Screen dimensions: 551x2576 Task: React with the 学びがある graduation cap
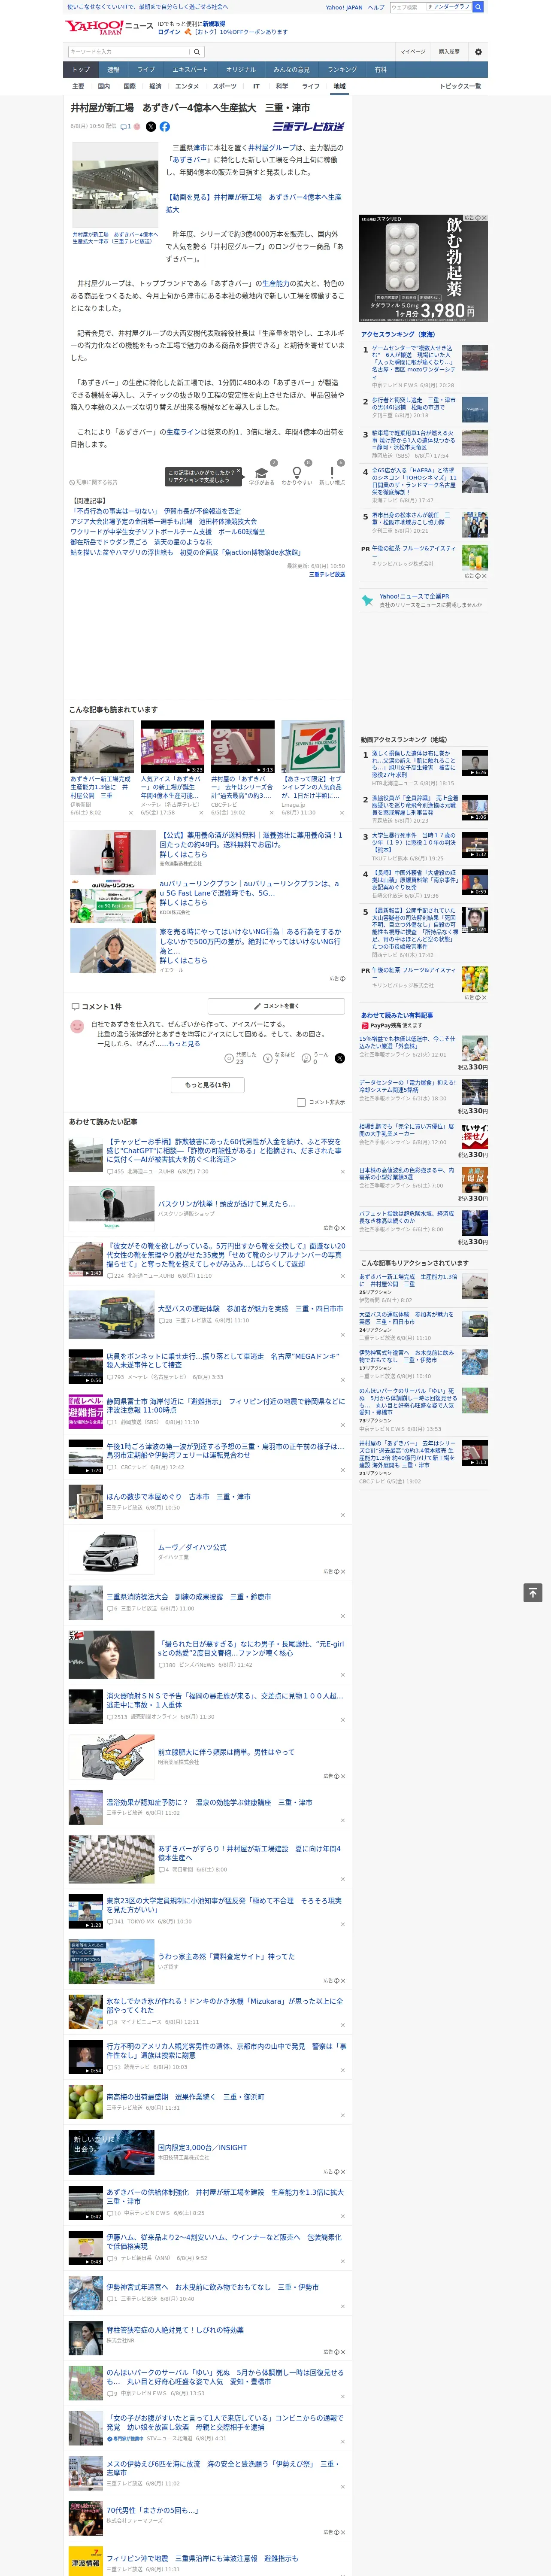261,474
